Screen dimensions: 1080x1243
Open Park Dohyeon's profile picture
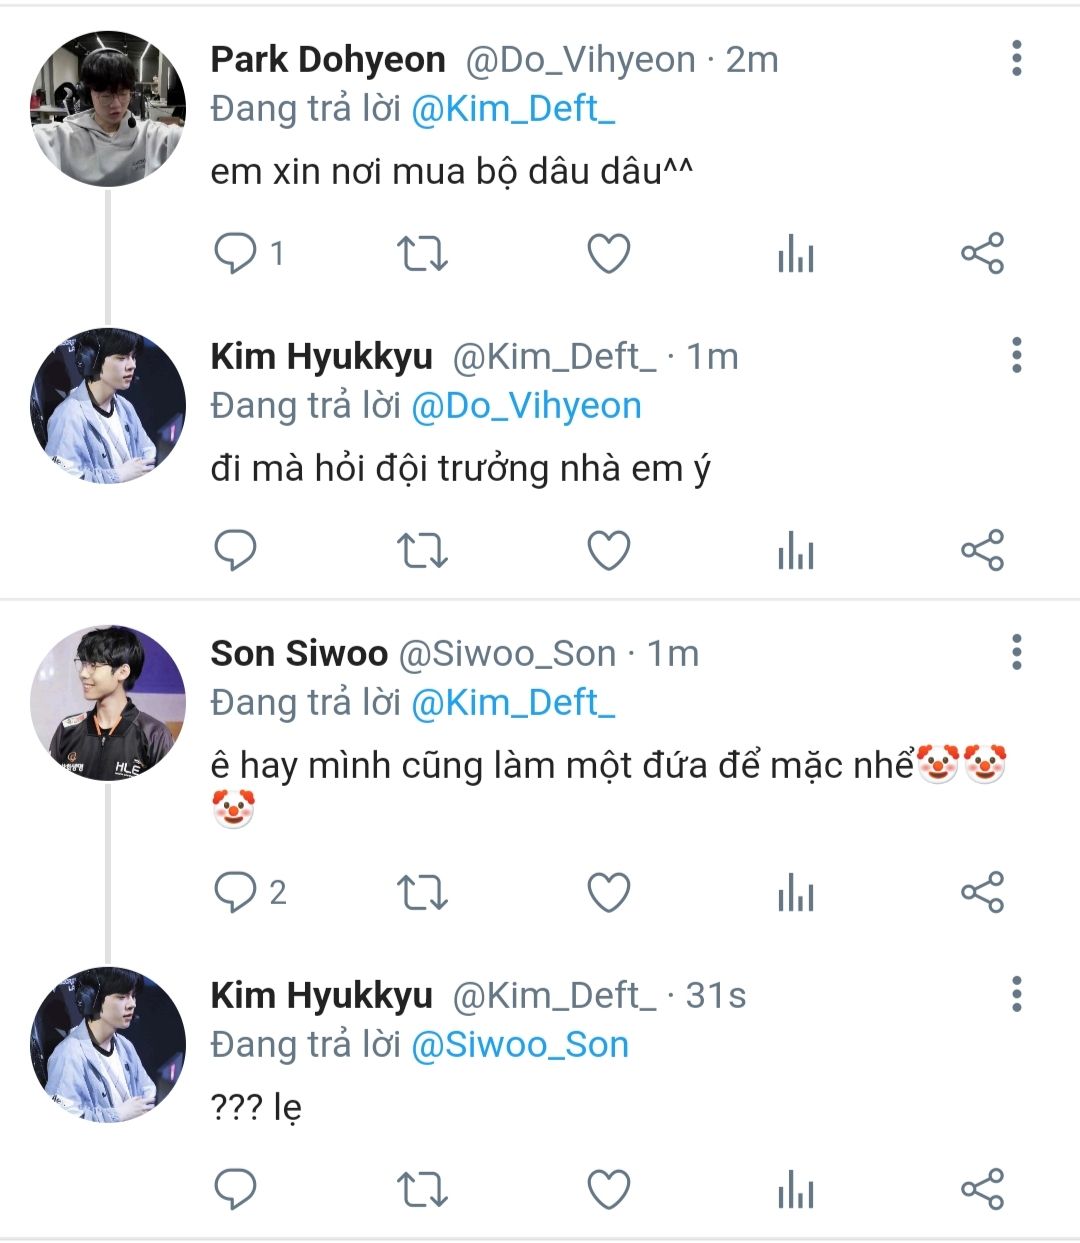tap(108, 109)
